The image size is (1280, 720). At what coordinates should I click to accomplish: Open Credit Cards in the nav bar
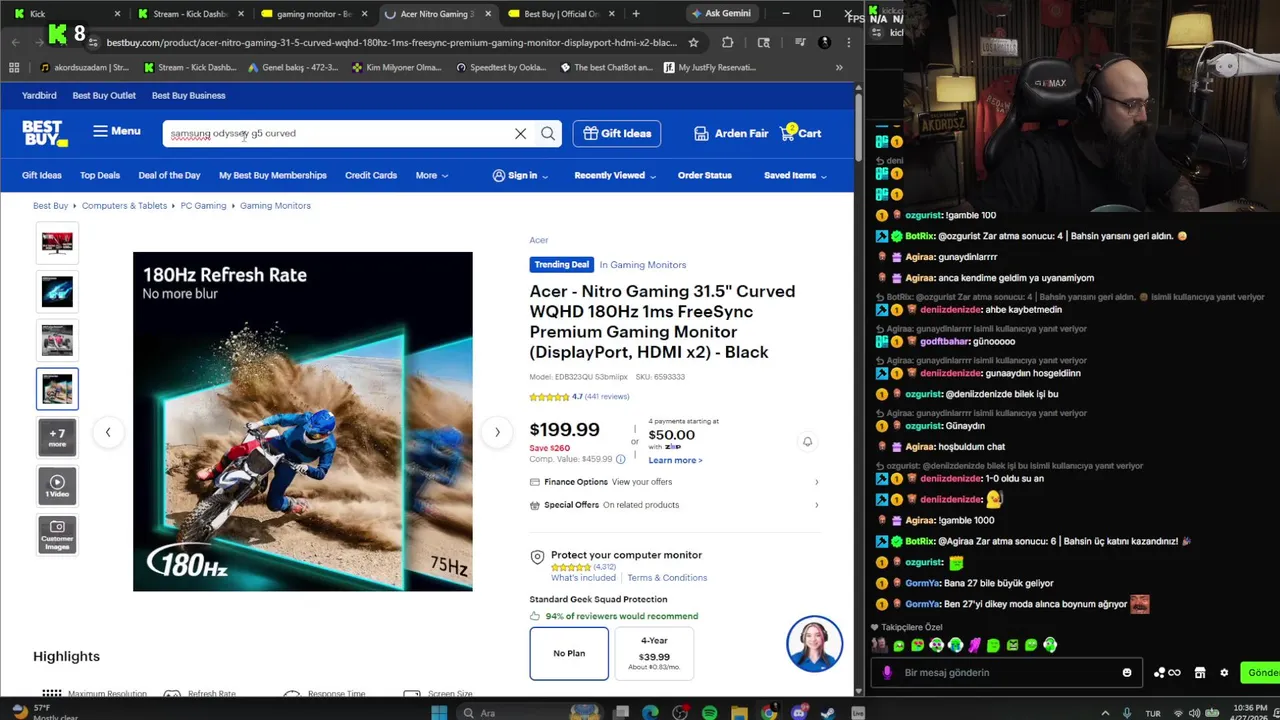pyautogui.click(x=371, y=175)
